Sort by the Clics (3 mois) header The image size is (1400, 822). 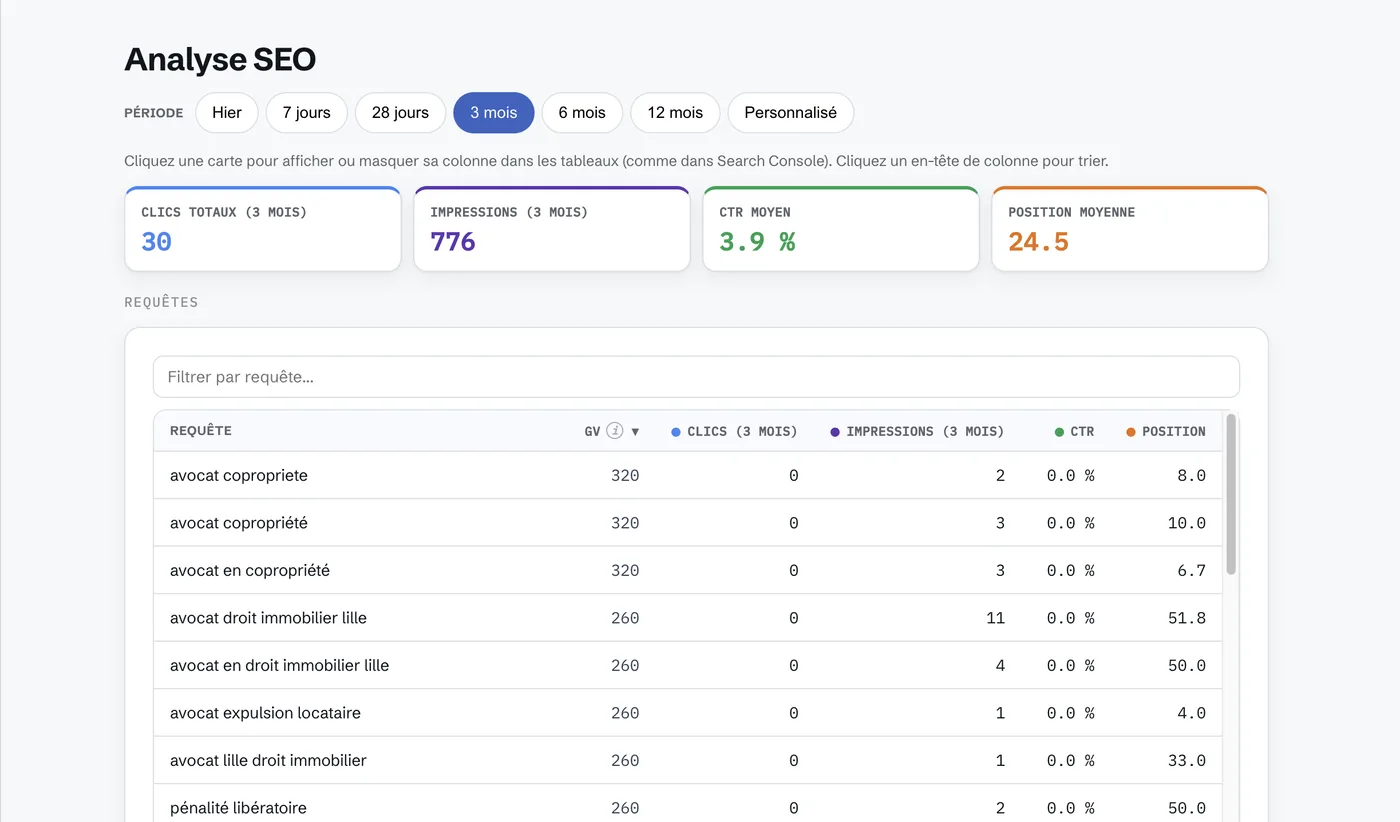[x=743, y=432]
